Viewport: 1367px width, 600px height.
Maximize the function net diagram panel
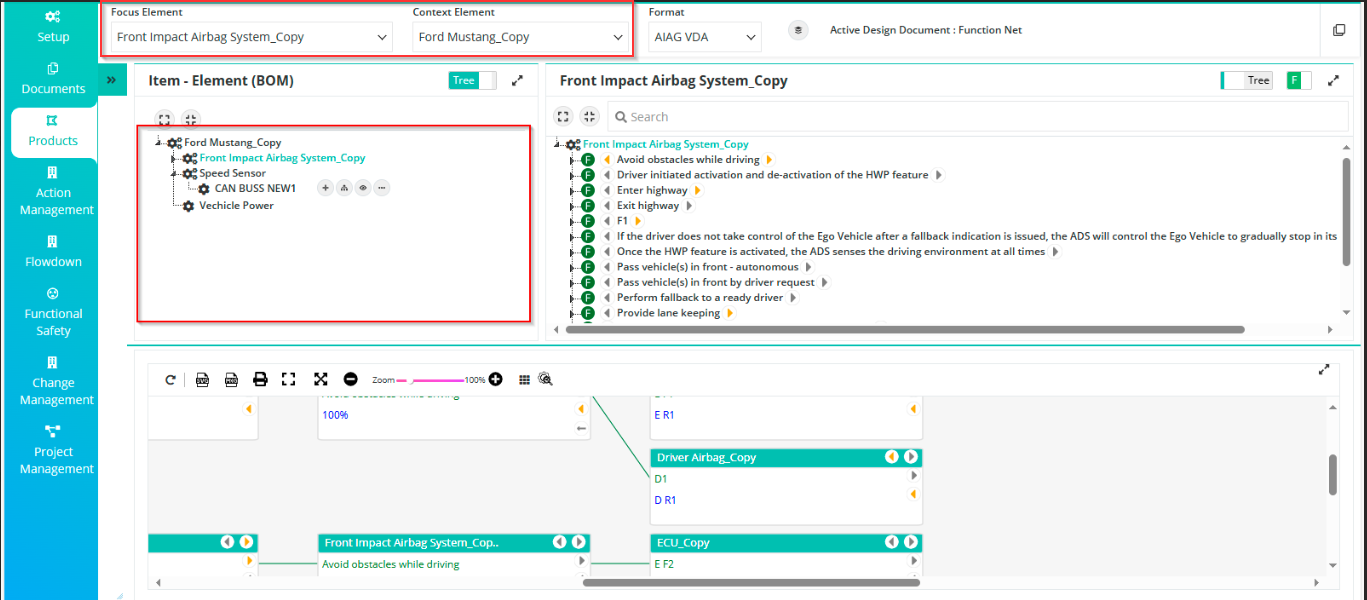coord(1324,369)
